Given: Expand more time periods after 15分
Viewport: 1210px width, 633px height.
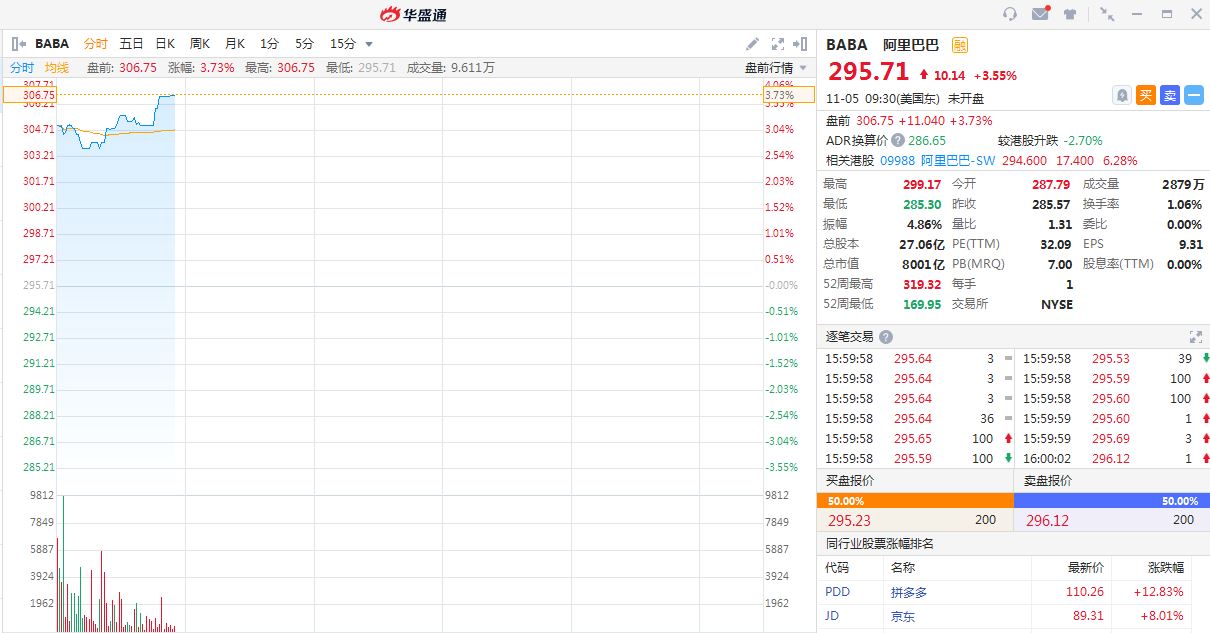Looking at the screenshot, I should pos(369,44).
